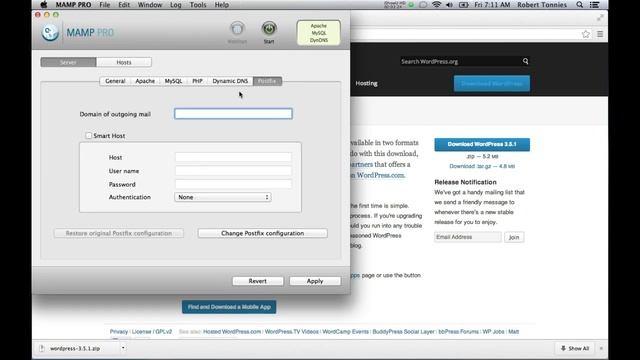The width and height of the screenshot is (640, 360).
Task: Open the Edit menu
Action: [124, 5]
